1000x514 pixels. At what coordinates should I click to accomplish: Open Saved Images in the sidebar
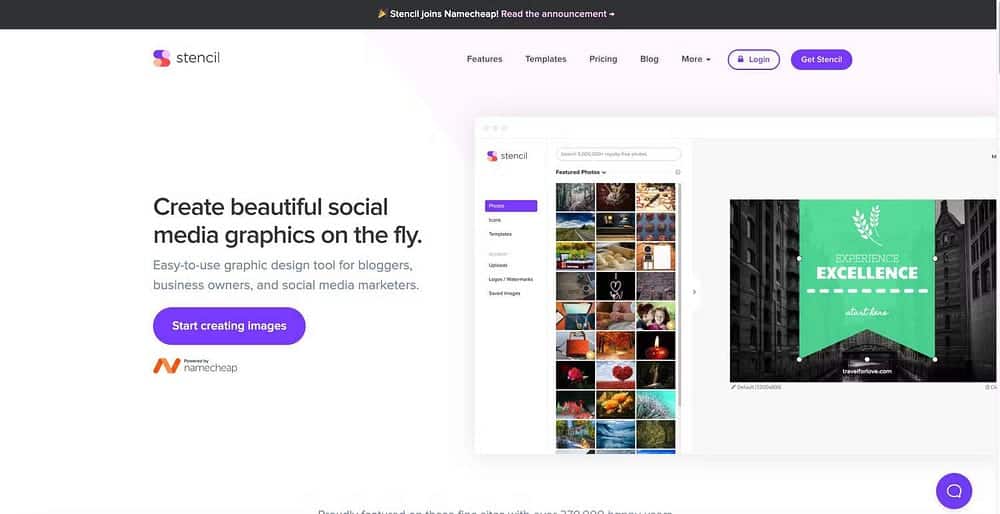click(504, 293)
